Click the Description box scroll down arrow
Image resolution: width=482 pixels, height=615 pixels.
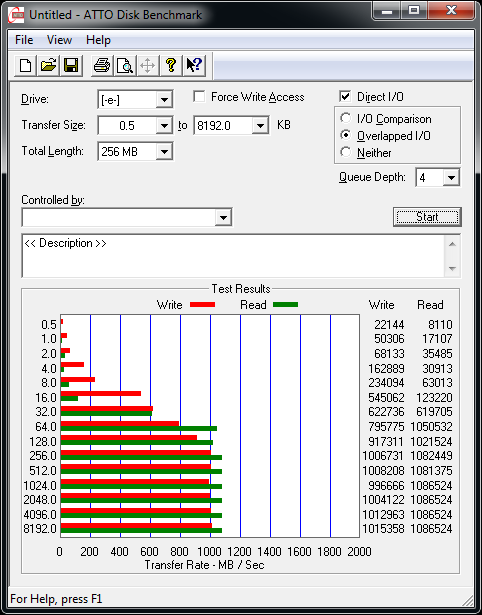[452, 269]
